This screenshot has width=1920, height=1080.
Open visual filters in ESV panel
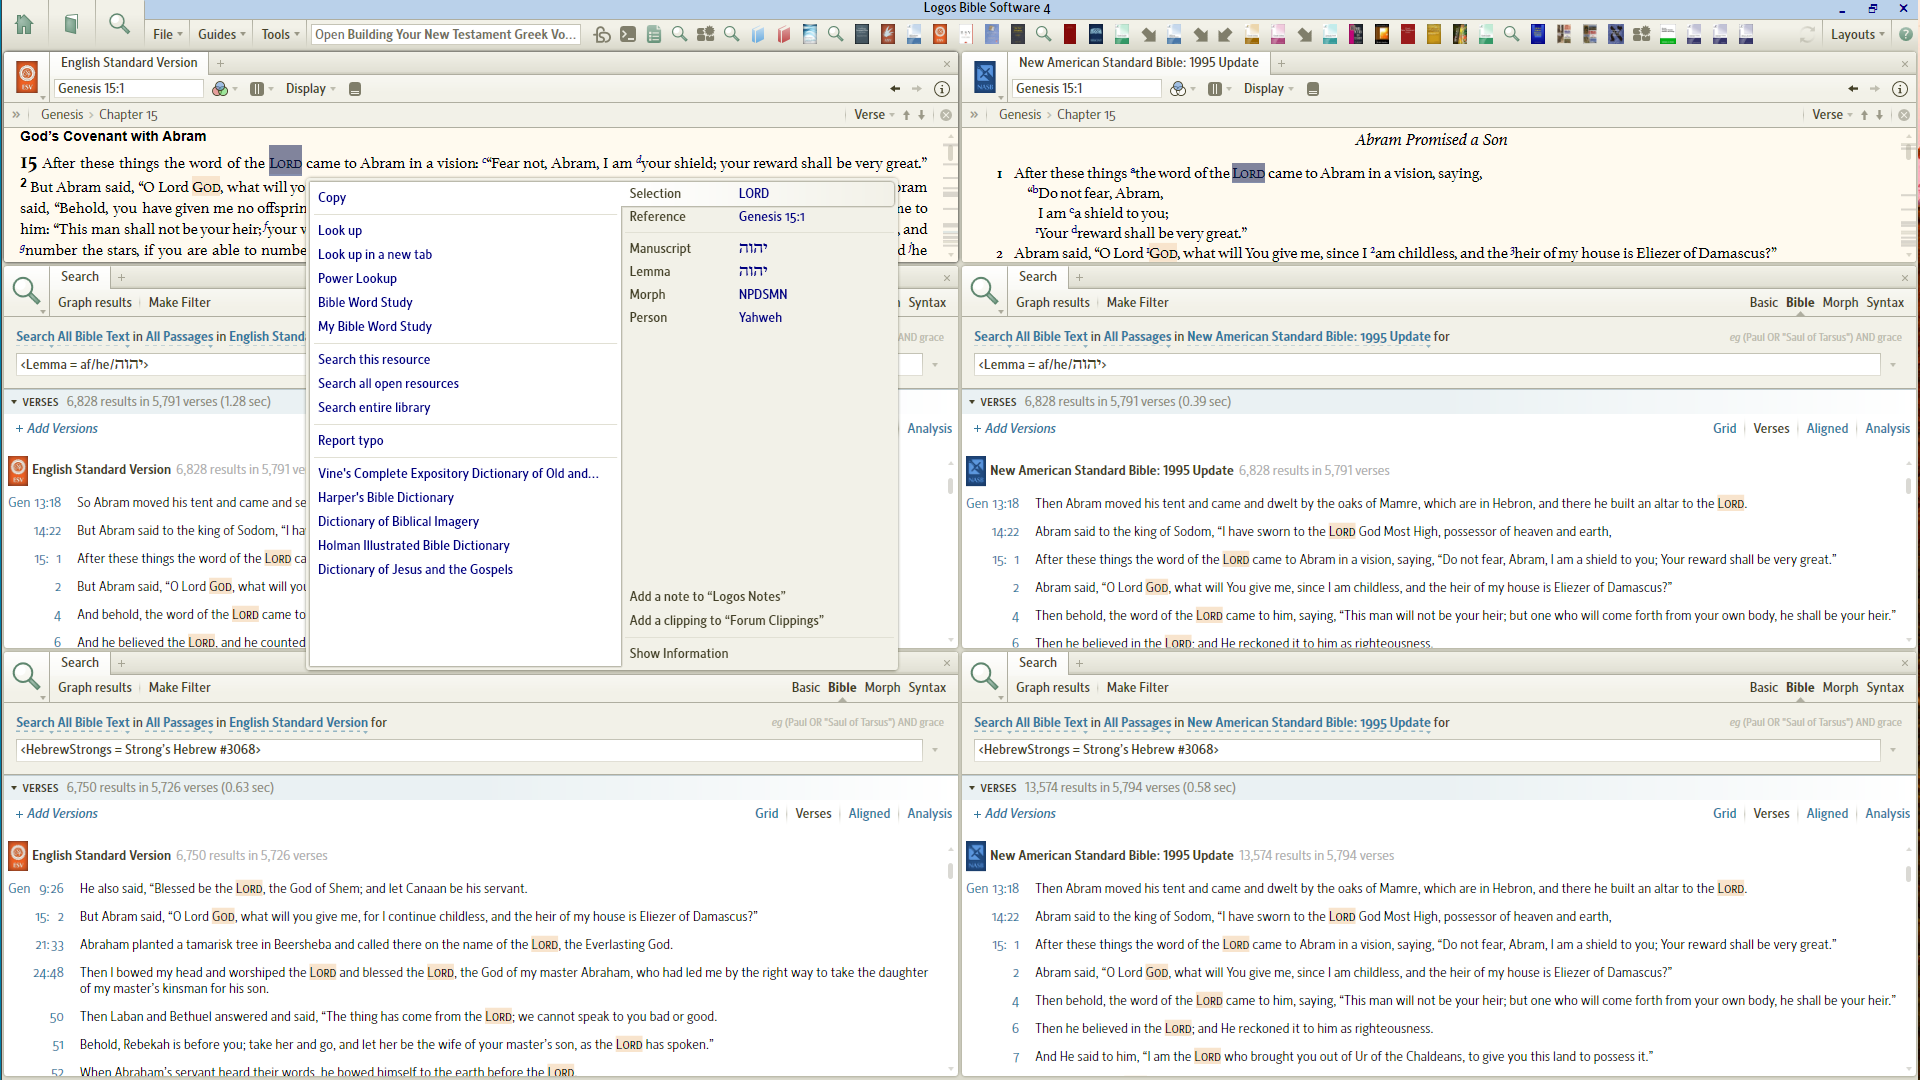[x=220, y=89]
